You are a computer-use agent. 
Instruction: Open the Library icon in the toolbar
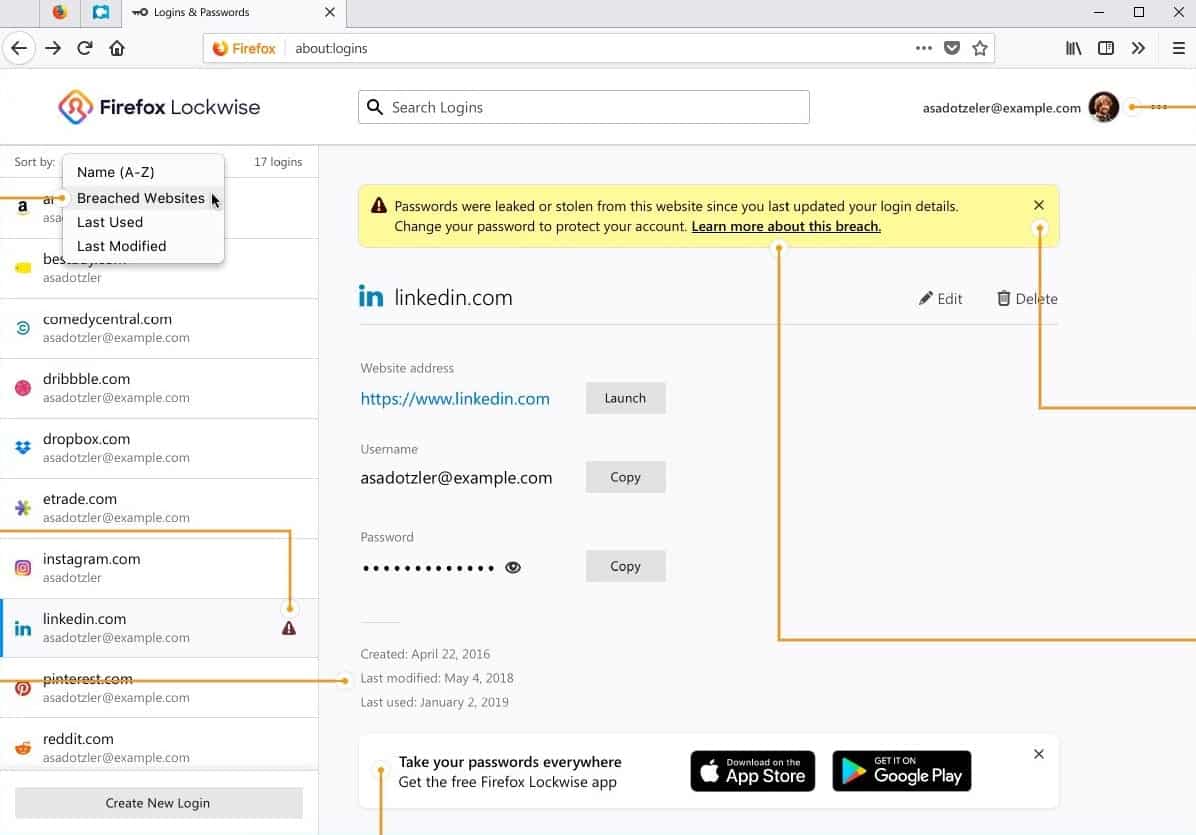(1073, 48)
